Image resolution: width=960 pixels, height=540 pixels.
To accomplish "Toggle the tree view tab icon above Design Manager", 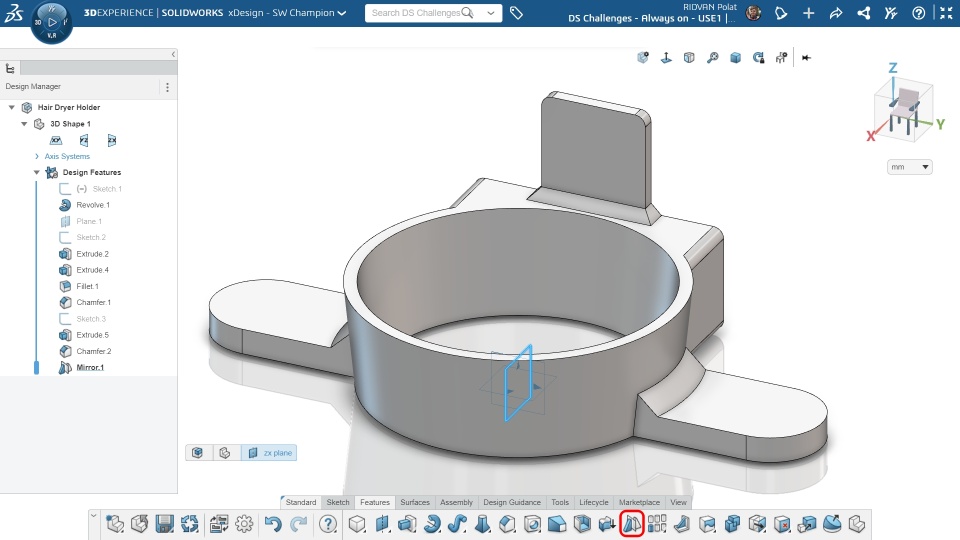I will pyautogui.click(x=10, y=68).
